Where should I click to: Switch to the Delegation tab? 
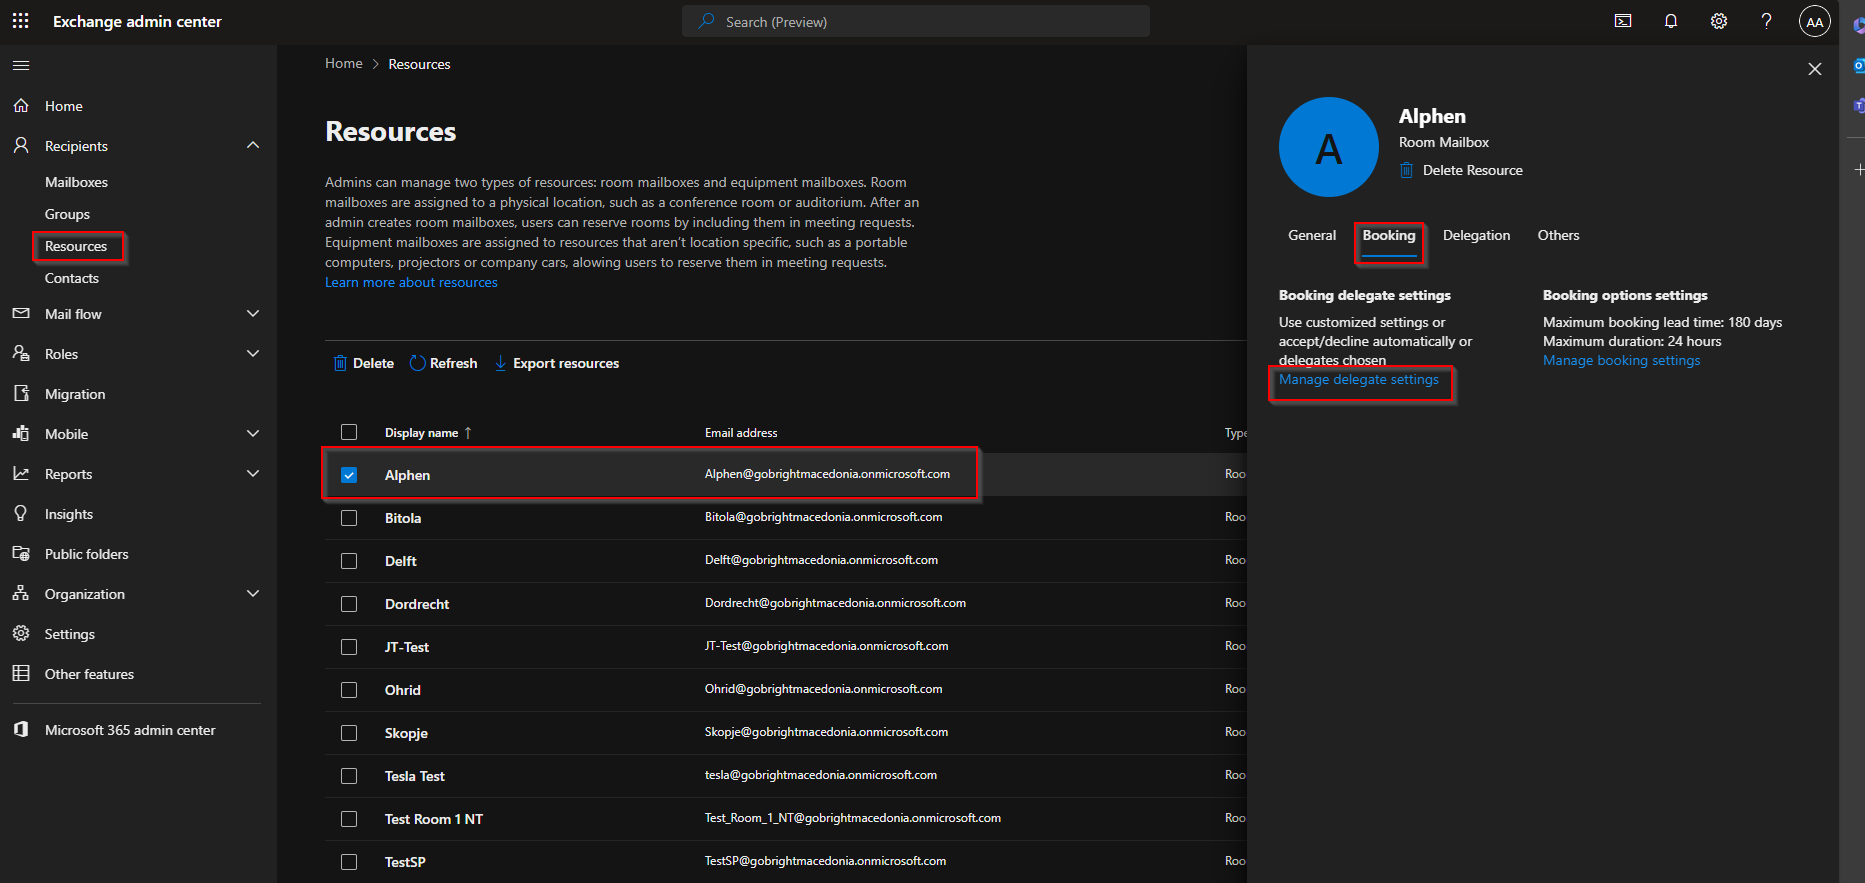[1476, 235]
